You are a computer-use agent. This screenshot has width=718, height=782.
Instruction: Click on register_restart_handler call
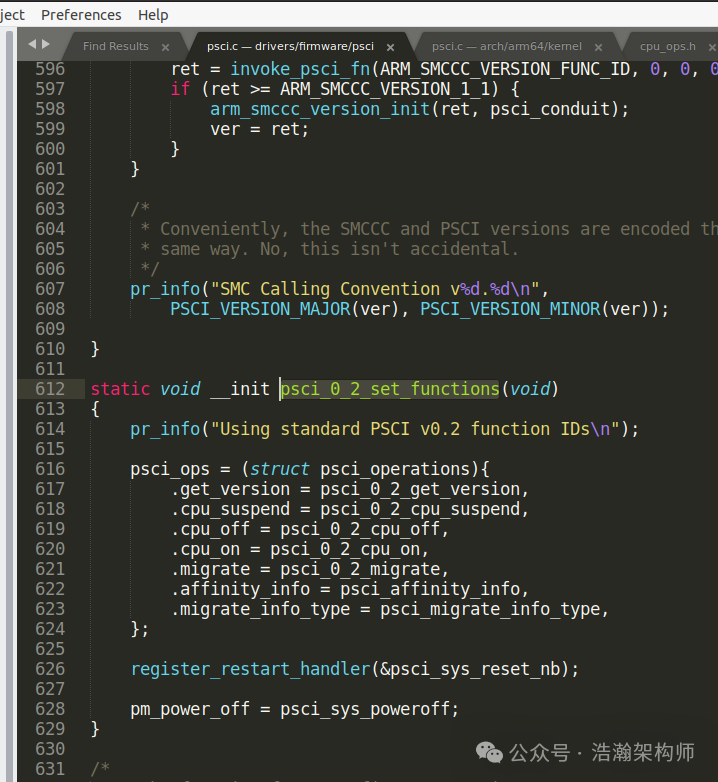[x=250, y=669]
